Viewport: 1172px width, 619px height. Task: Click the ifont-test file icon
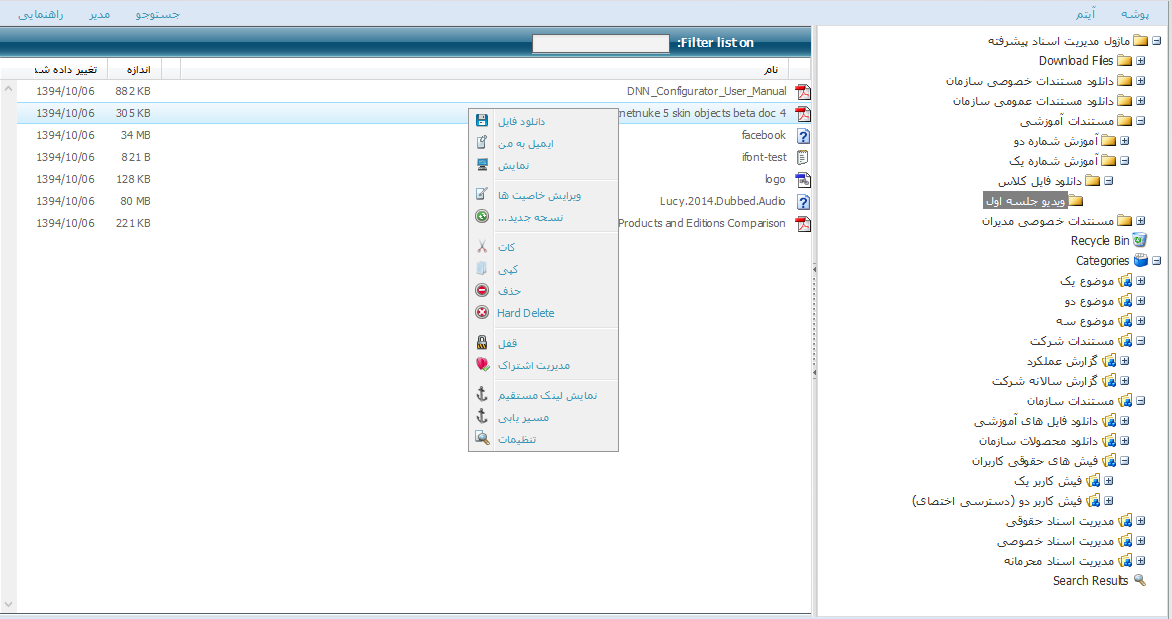coord(802,158)
